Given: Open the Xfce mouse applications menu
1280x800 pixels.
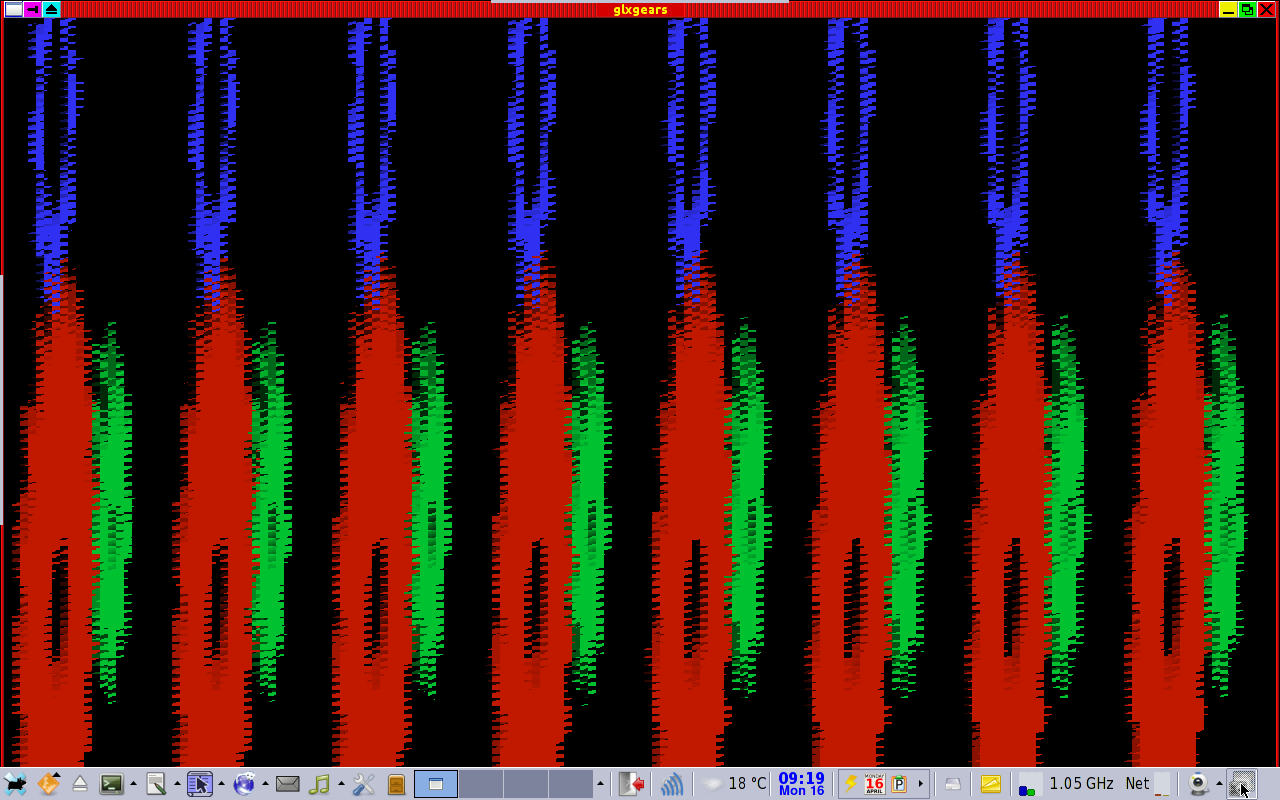Looking at the screenshot, I should point(15,784).
